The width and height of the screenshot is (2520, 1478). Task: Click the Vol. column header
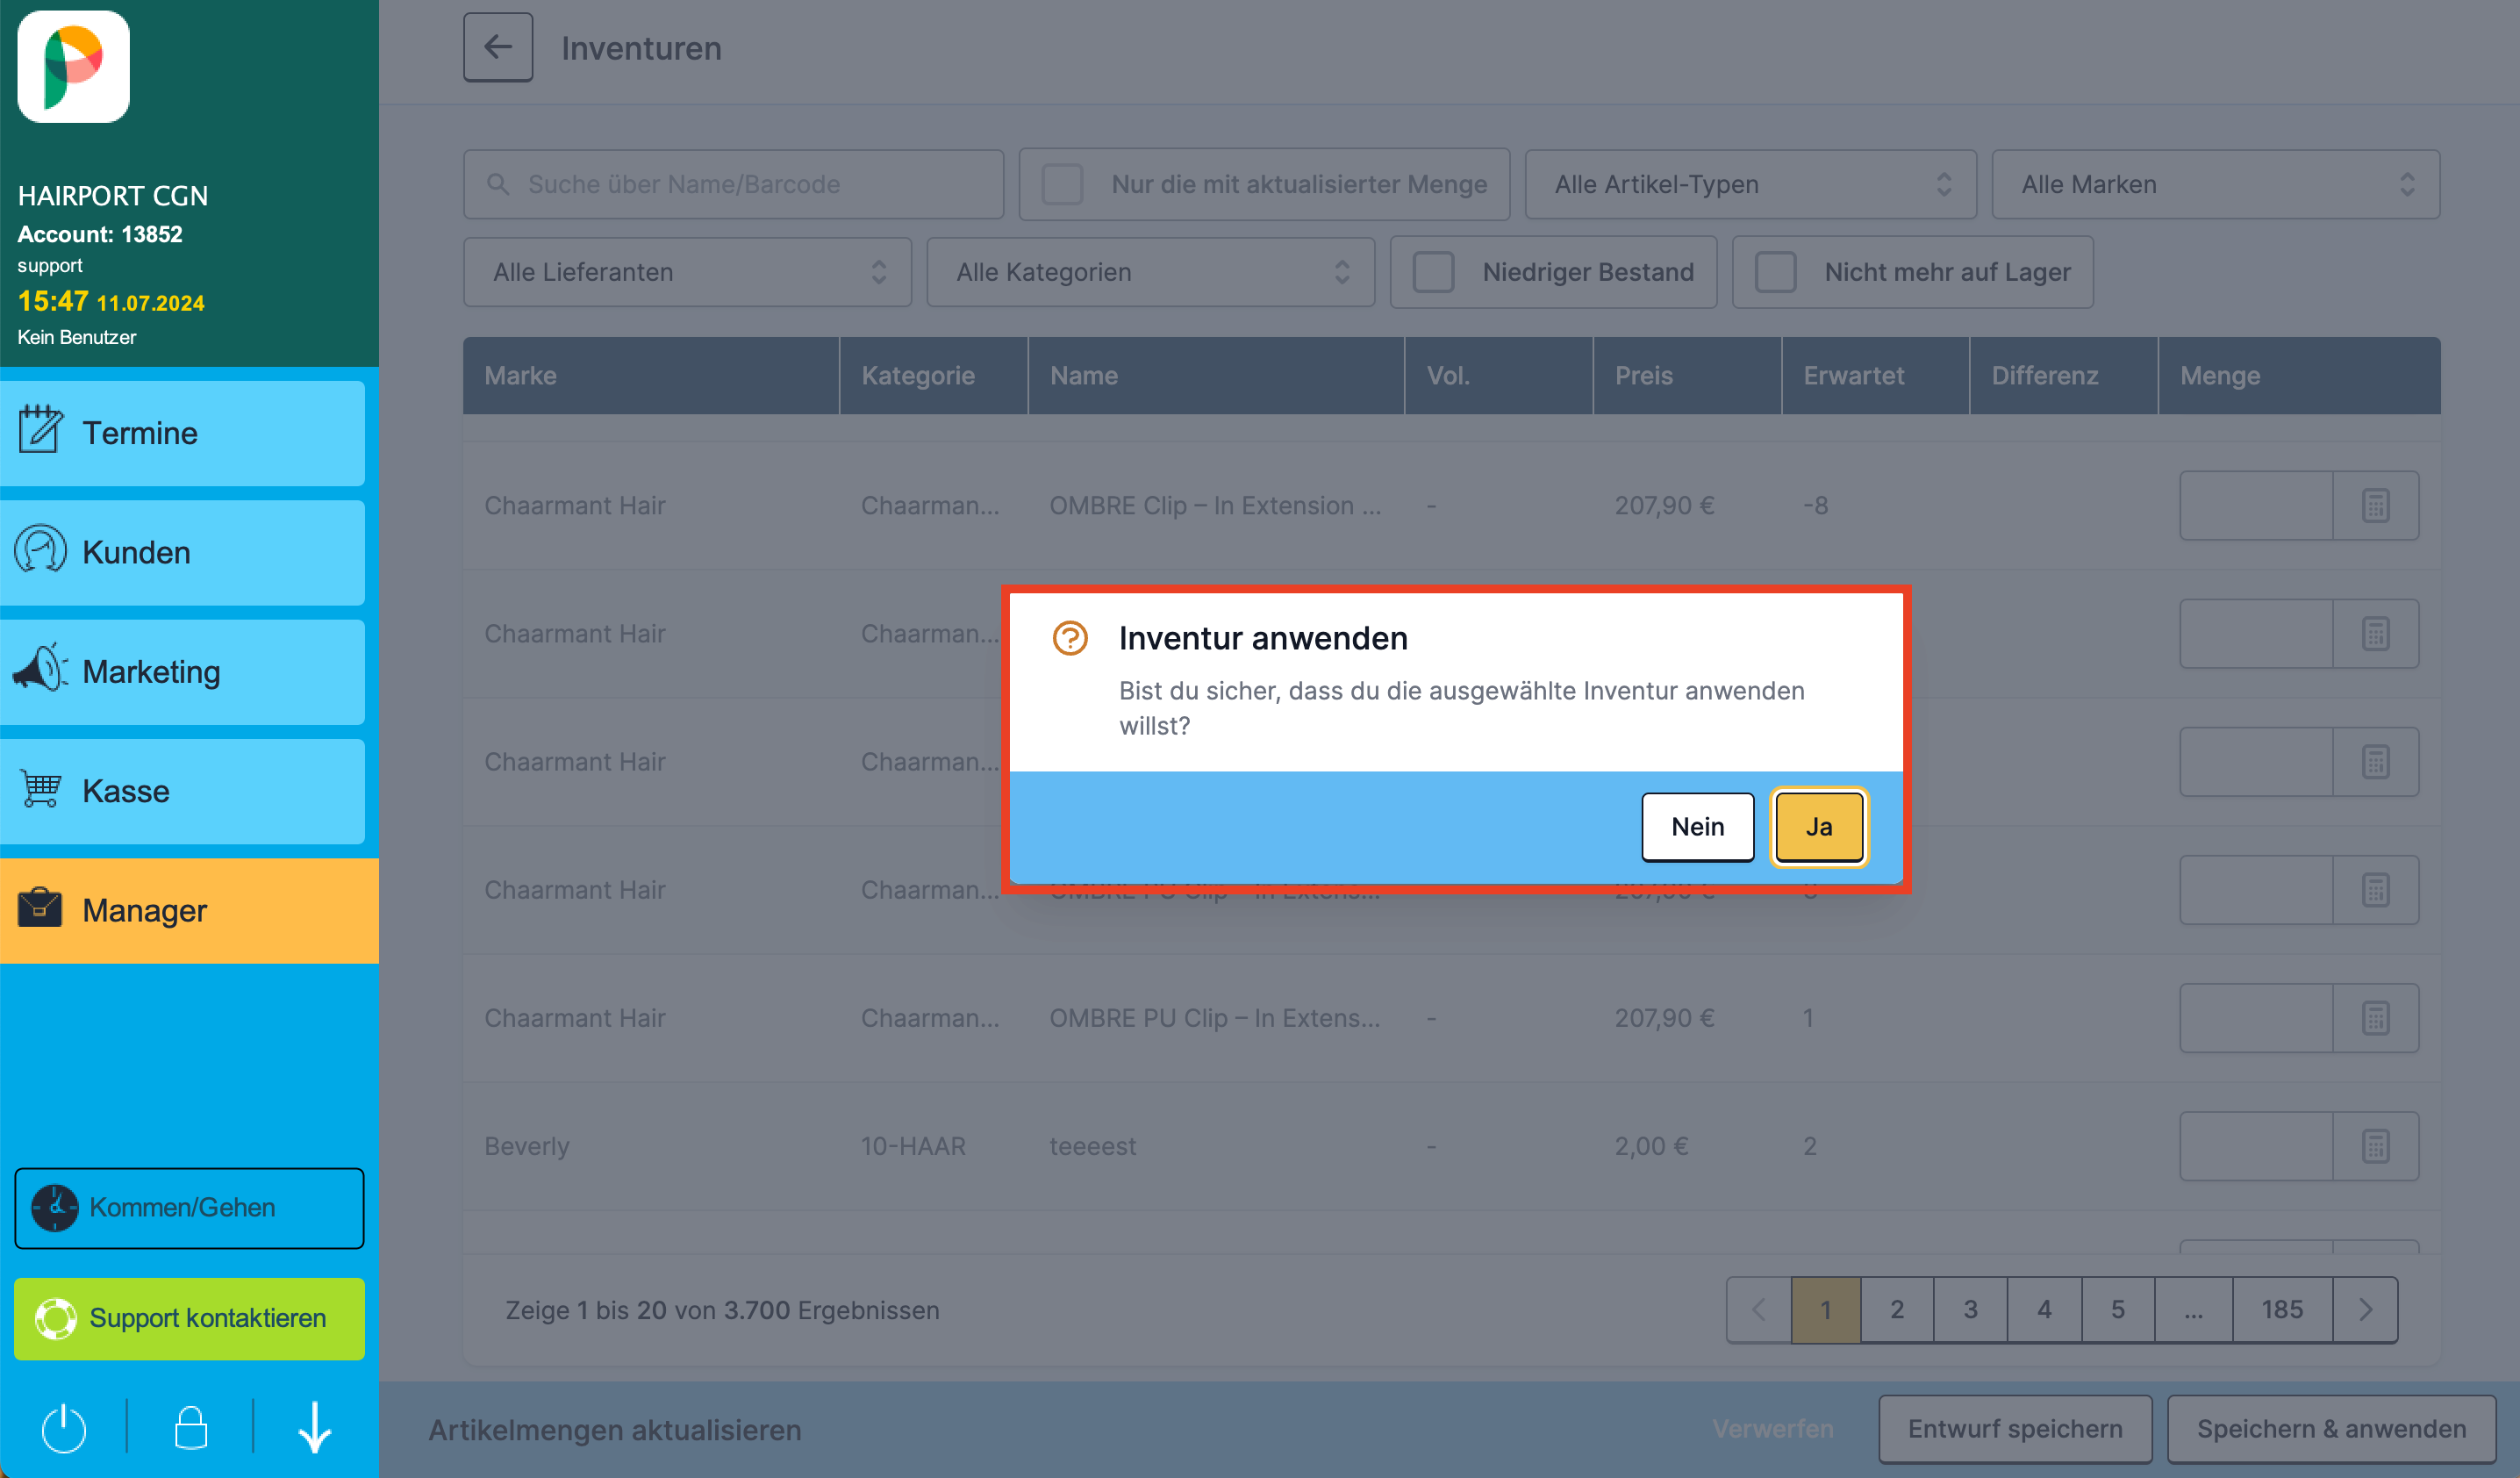tap(1498, 376)
